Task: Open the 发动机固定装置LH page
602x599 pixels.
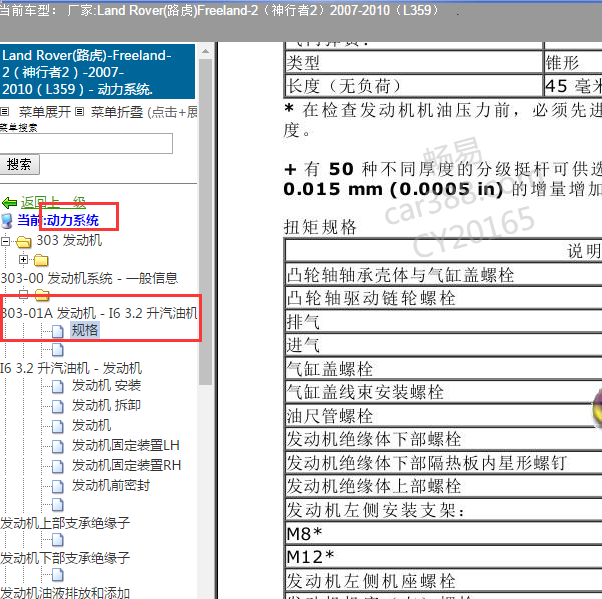Action: (x=126, y=445)
